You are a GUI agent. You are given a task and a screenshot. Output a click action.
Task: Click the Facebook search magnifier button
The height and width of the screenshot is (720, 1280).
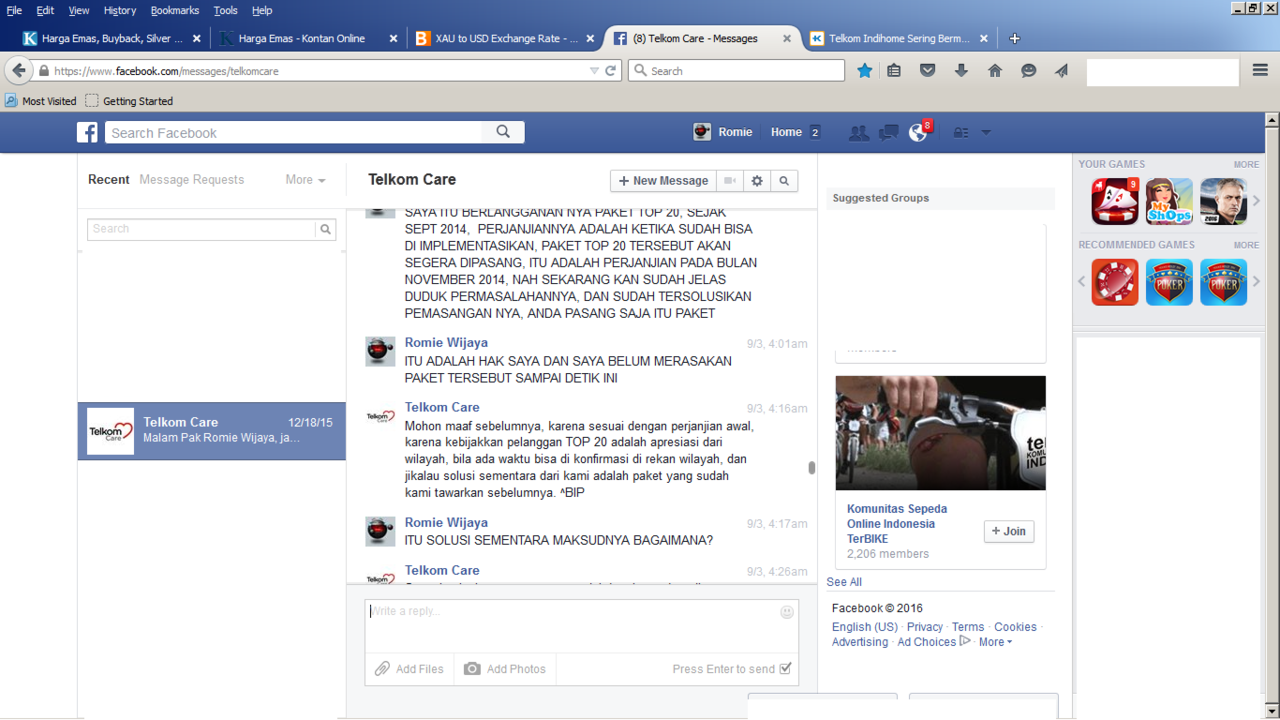(x=503, y=132)
